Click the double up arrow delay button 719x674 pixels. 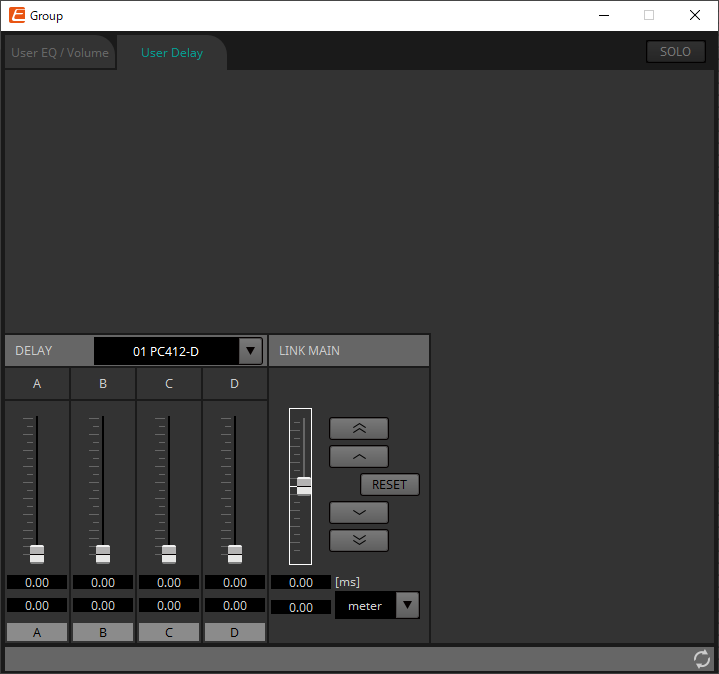click(x=358, y=429)
